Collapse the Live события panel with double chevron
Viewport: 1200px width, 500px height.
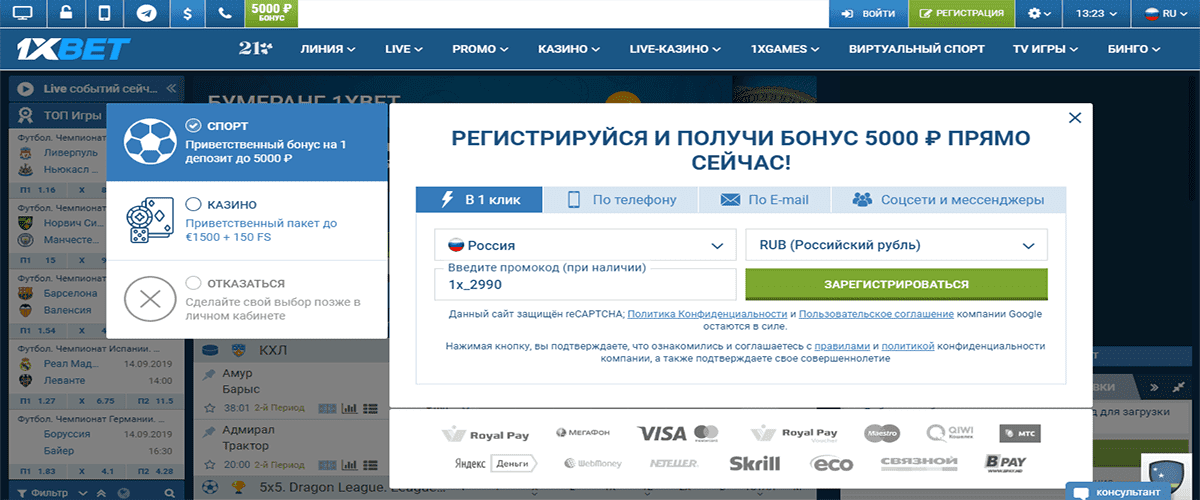click(172, 88)
